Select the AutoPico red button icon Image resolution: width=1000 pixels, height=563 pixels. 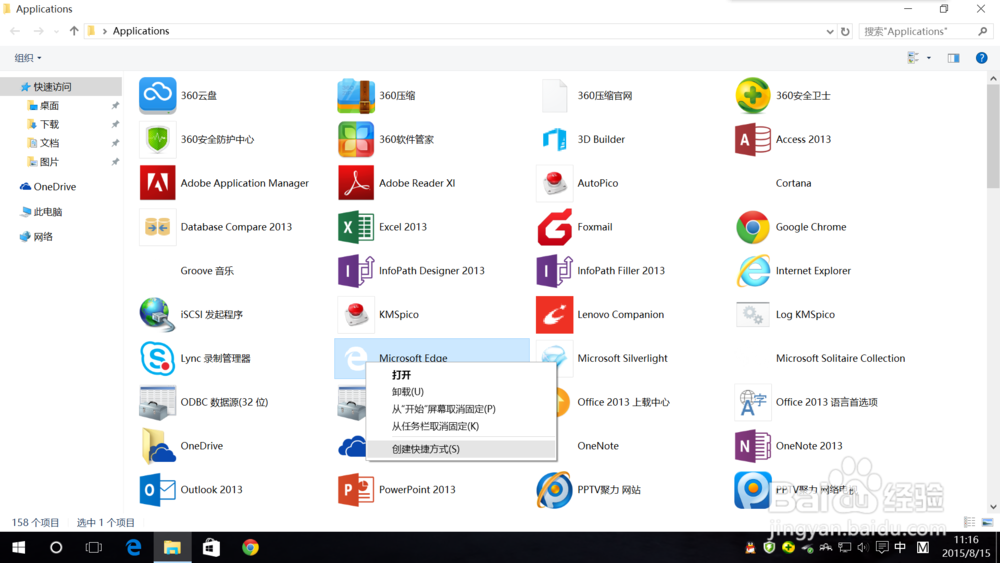pyautogui.click(x=554, y=183)
